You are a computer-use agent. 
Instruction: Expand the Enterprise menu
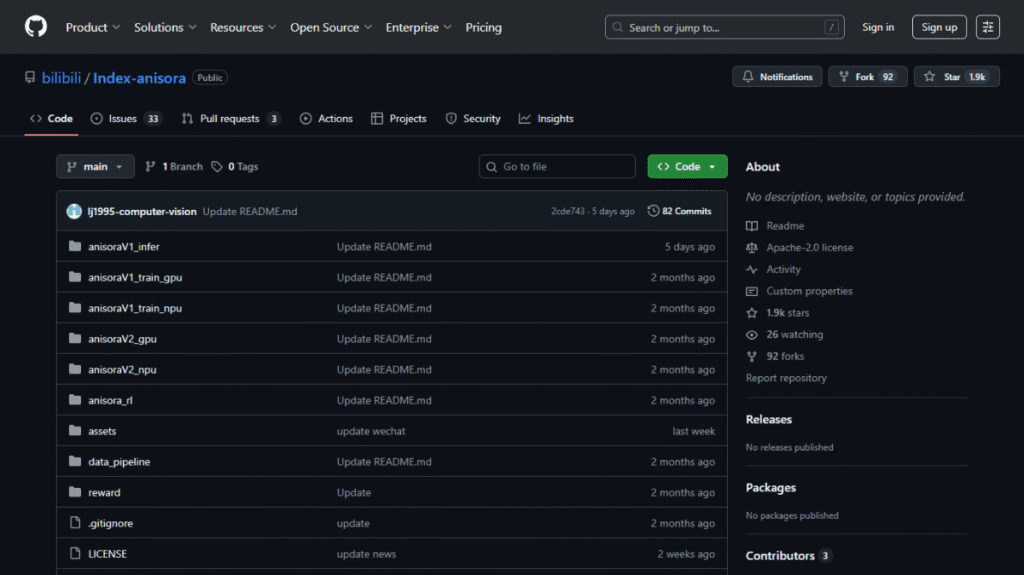419,27
